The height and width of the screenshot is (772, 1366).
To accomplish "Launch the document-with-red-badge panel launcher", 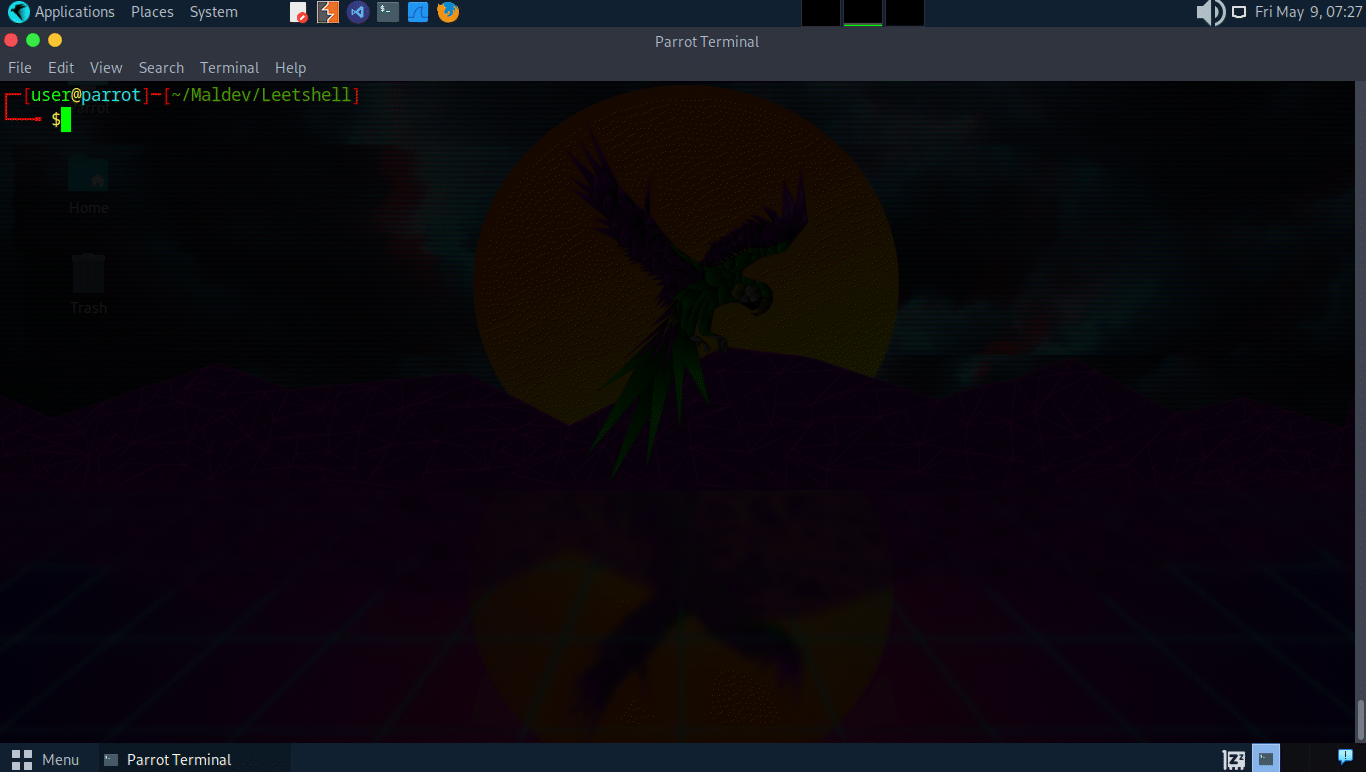I will [298, 12].
